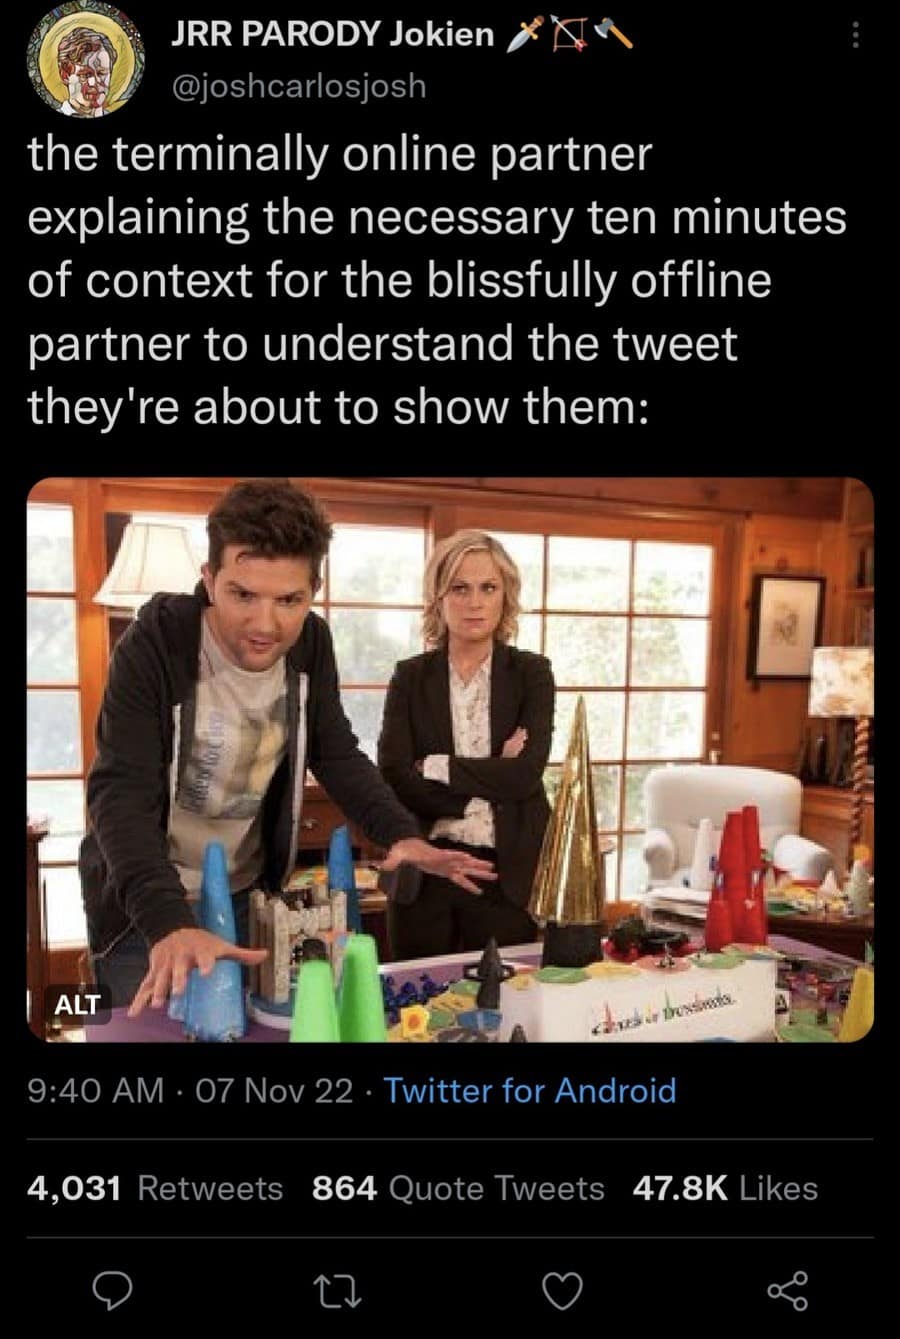The width and height of the screenshot is (900, 1339).
Task: Click the JRR PARODY Jokien display name
Action: (333, 34)
